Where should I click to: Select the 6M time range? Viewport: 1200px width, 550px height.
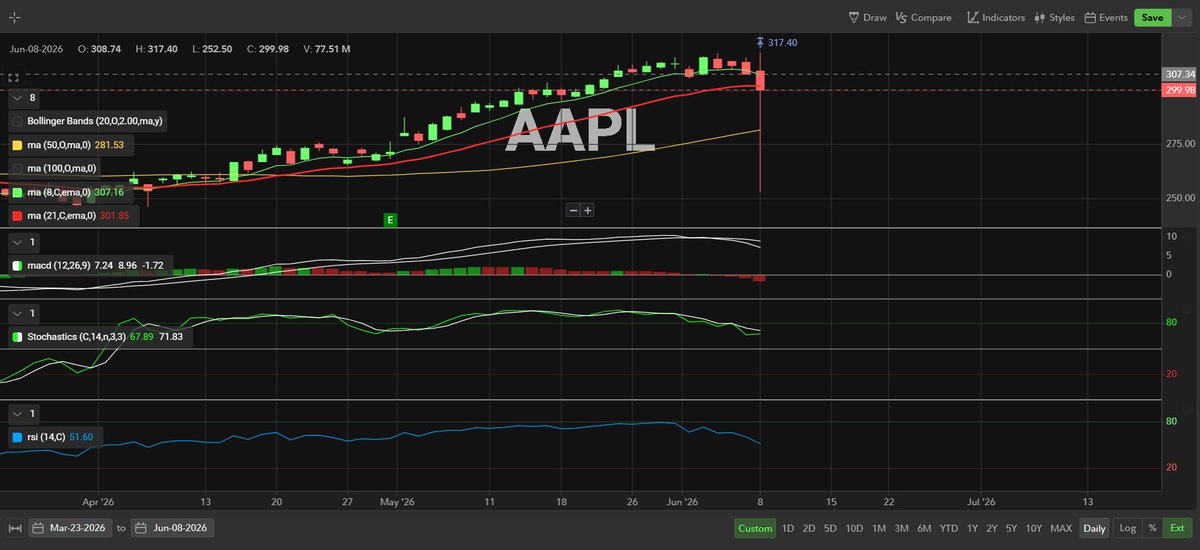[924, 528]
